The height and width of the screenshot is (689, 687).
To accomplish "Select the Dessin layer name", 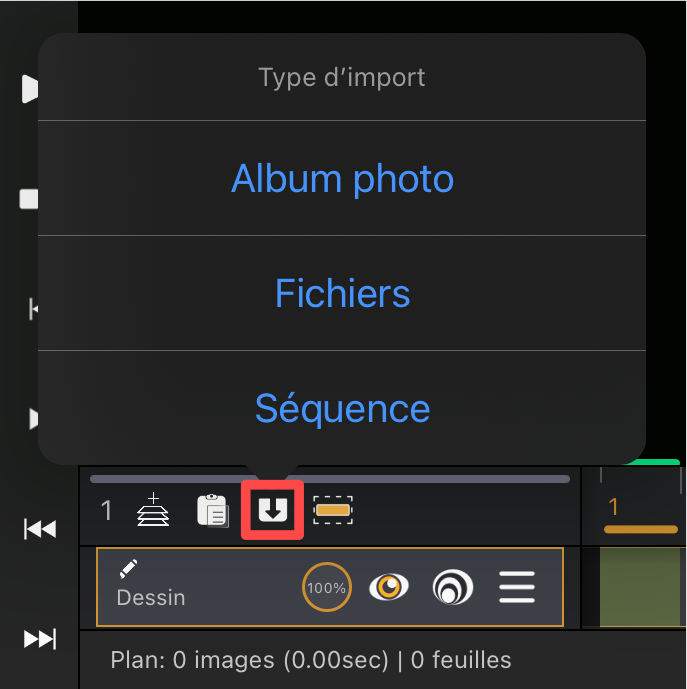I will click(151, 598).
